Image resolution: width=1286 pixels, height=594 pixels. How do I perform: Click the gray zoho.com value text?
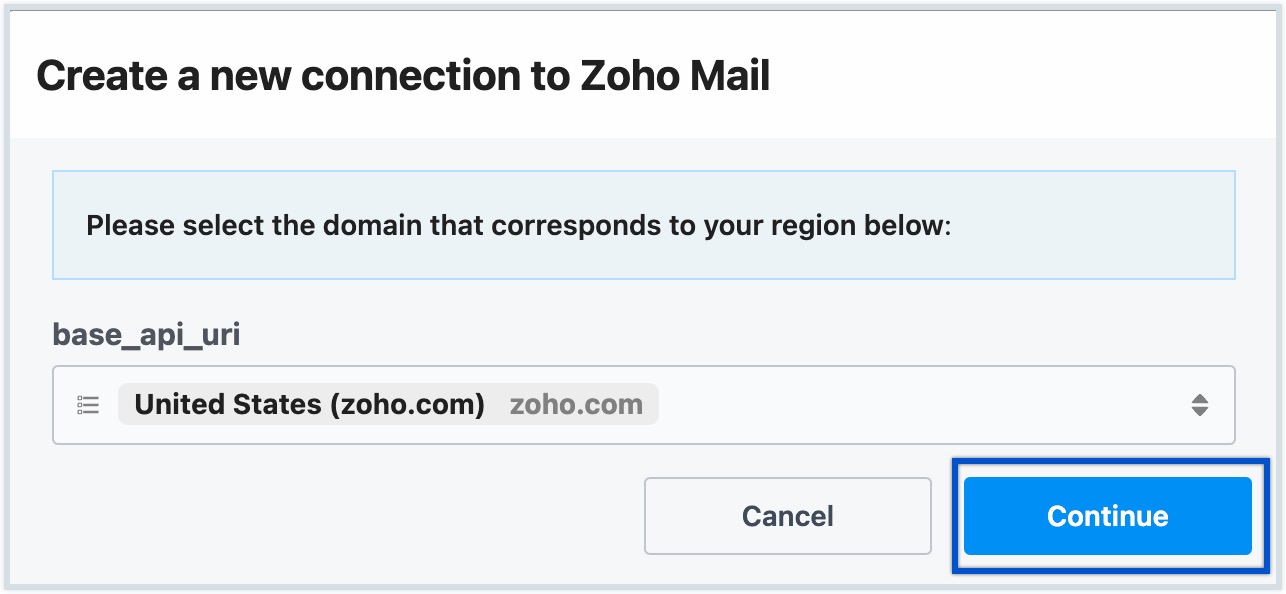click(576, 405)
